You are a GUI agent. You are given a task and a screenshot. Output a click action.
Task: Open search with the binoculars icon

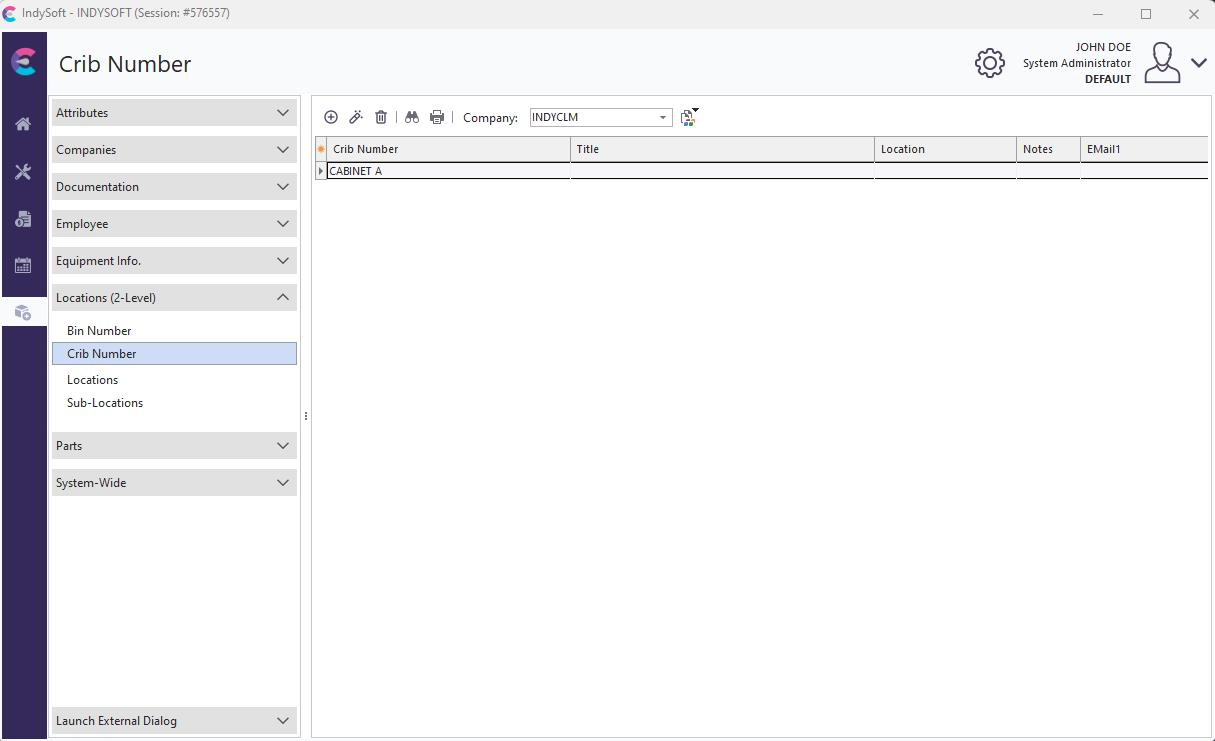point(412,117)
